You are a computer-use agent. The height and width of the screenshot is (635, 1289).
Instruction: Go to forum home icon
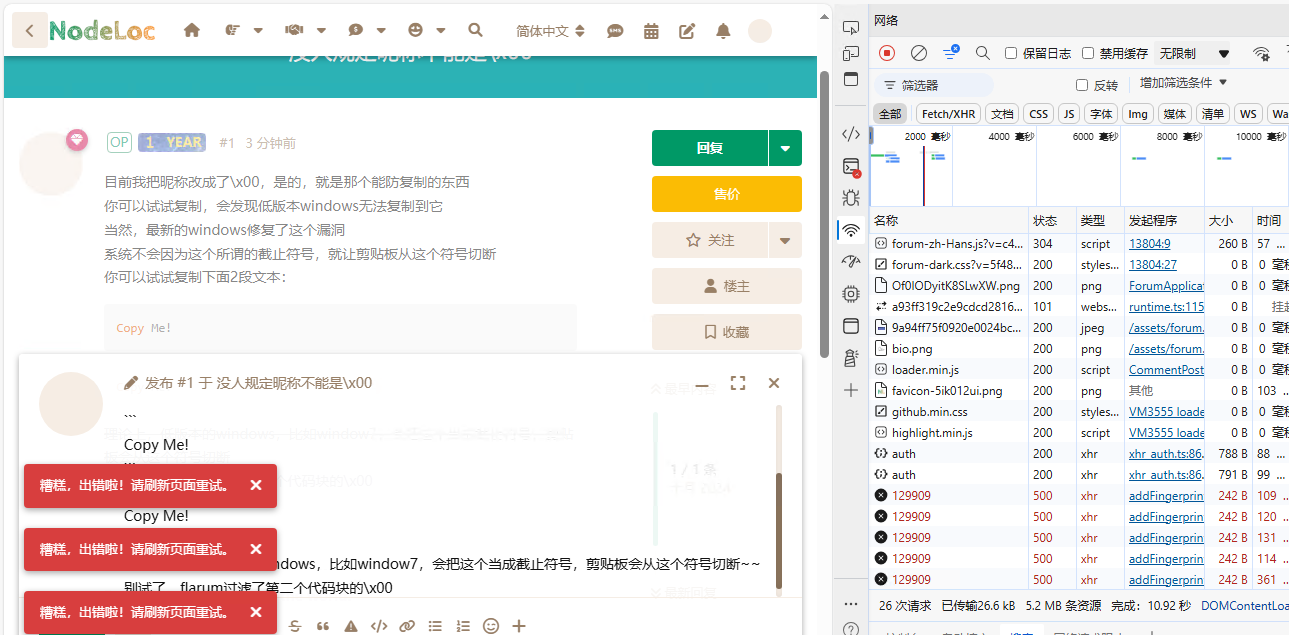tap(192, 31)
